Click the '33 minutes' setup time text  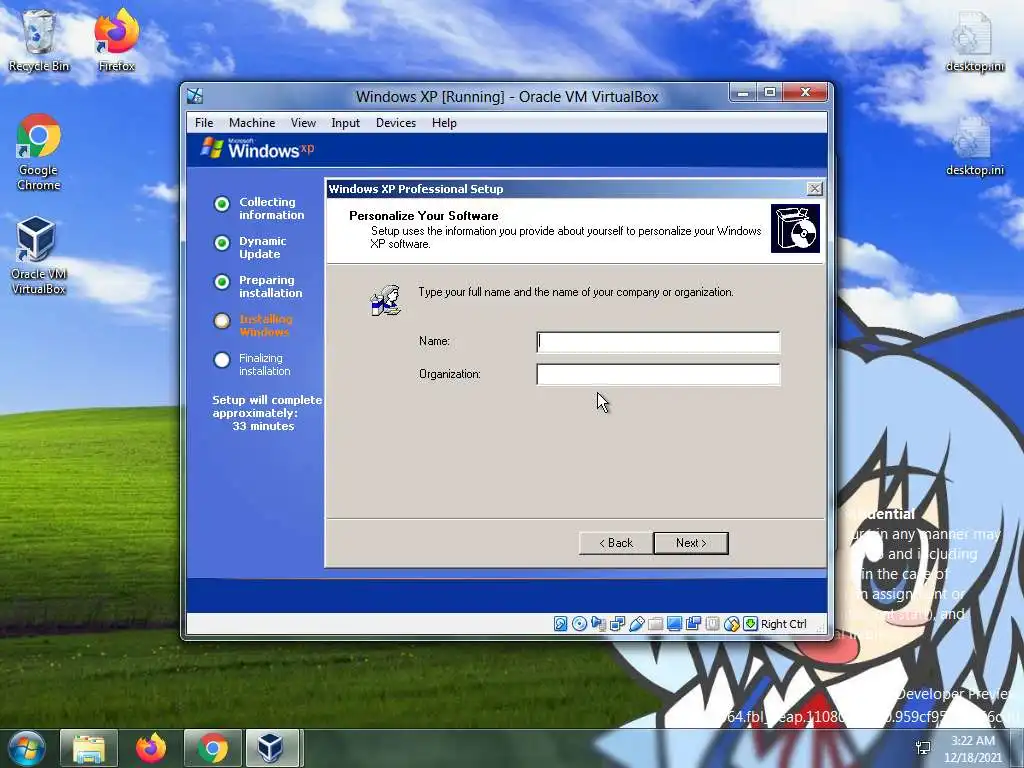(263, 426)
